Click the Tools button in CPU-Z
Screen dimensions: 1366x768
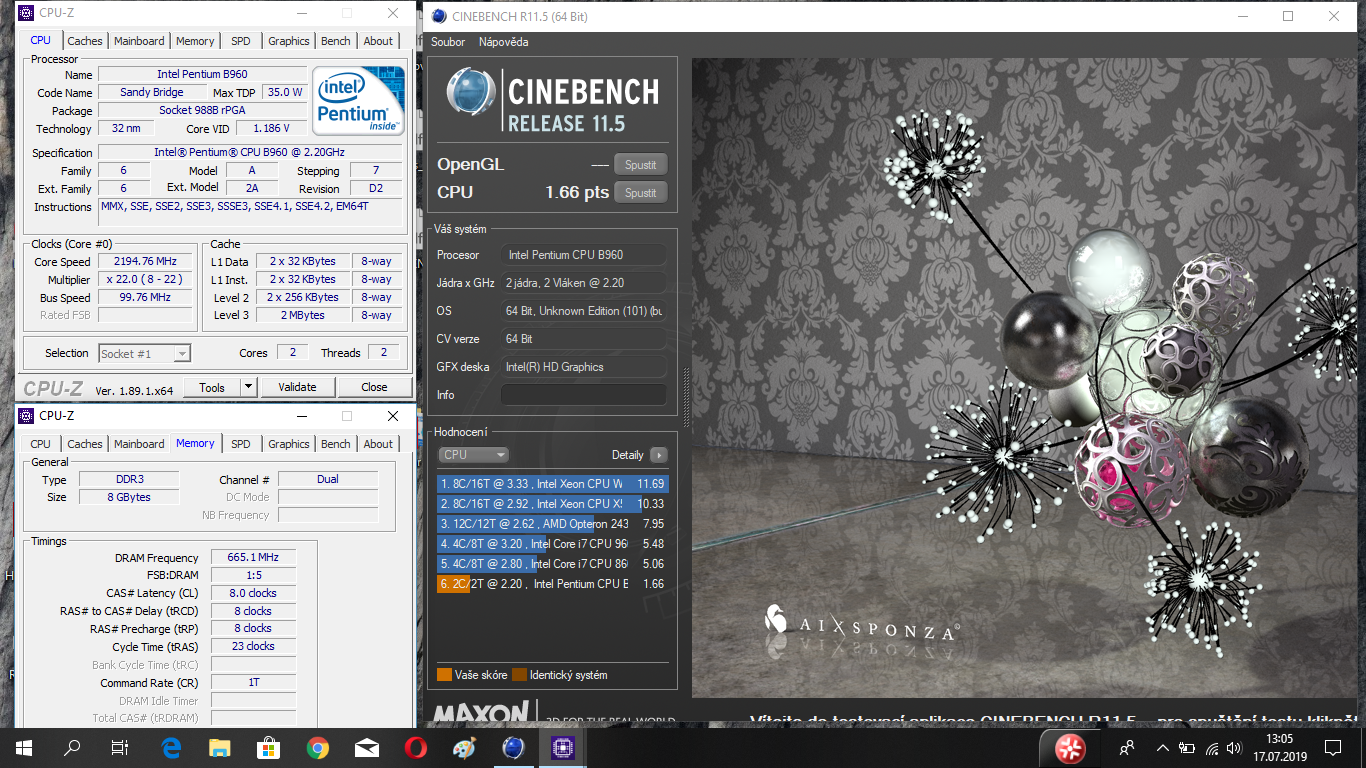[212, 387]
